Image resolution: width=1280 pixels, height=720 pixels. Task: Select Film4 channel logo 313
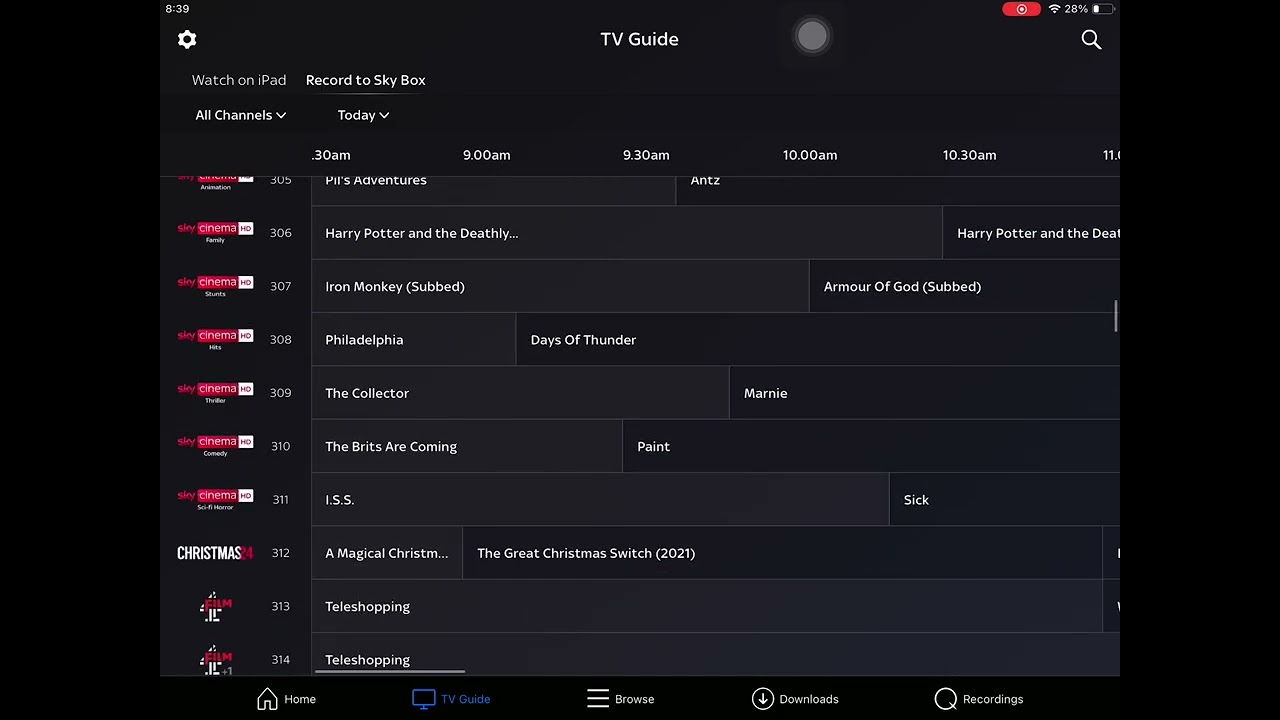coord(215,606)
